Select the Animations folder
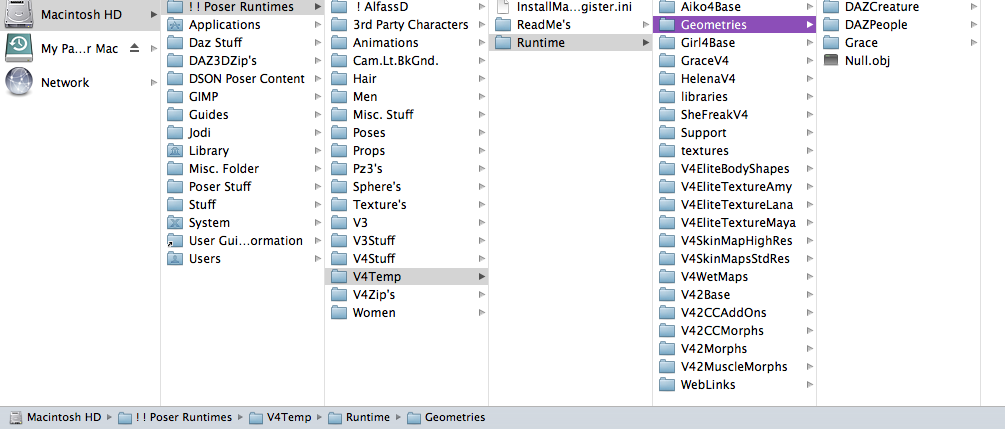Viewport: 1005px width, 429px height. pyautogui.click(x=407, y=43)
